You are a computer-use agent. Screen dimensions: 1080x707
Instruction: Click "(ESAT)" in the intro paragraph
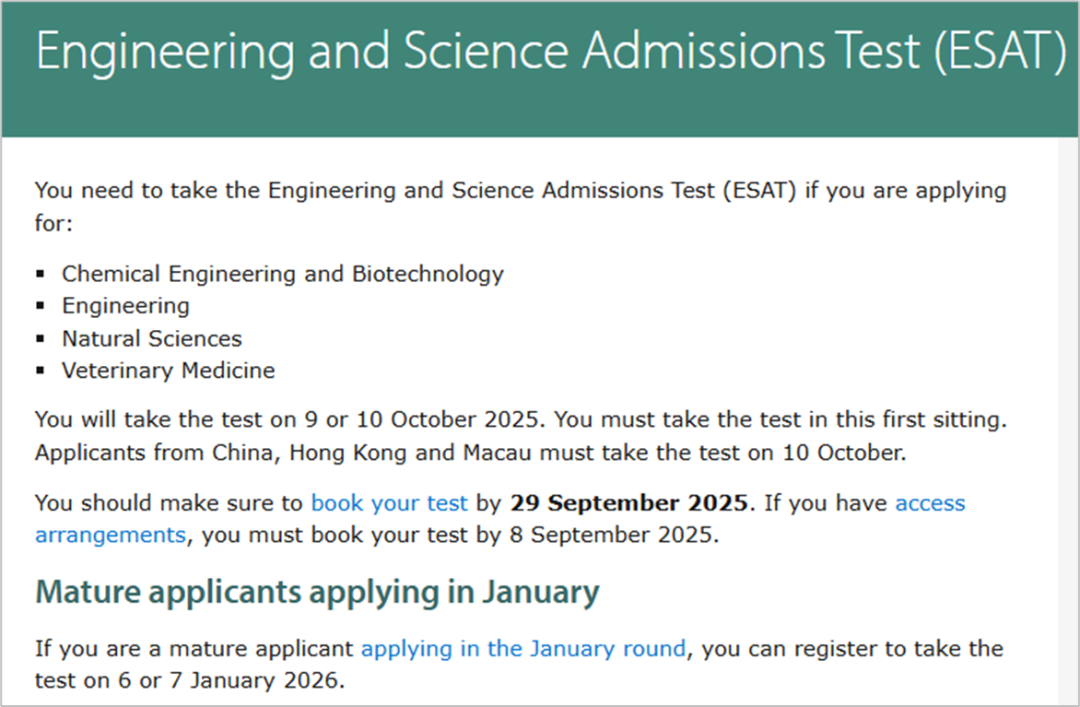[x=757, y=191]
